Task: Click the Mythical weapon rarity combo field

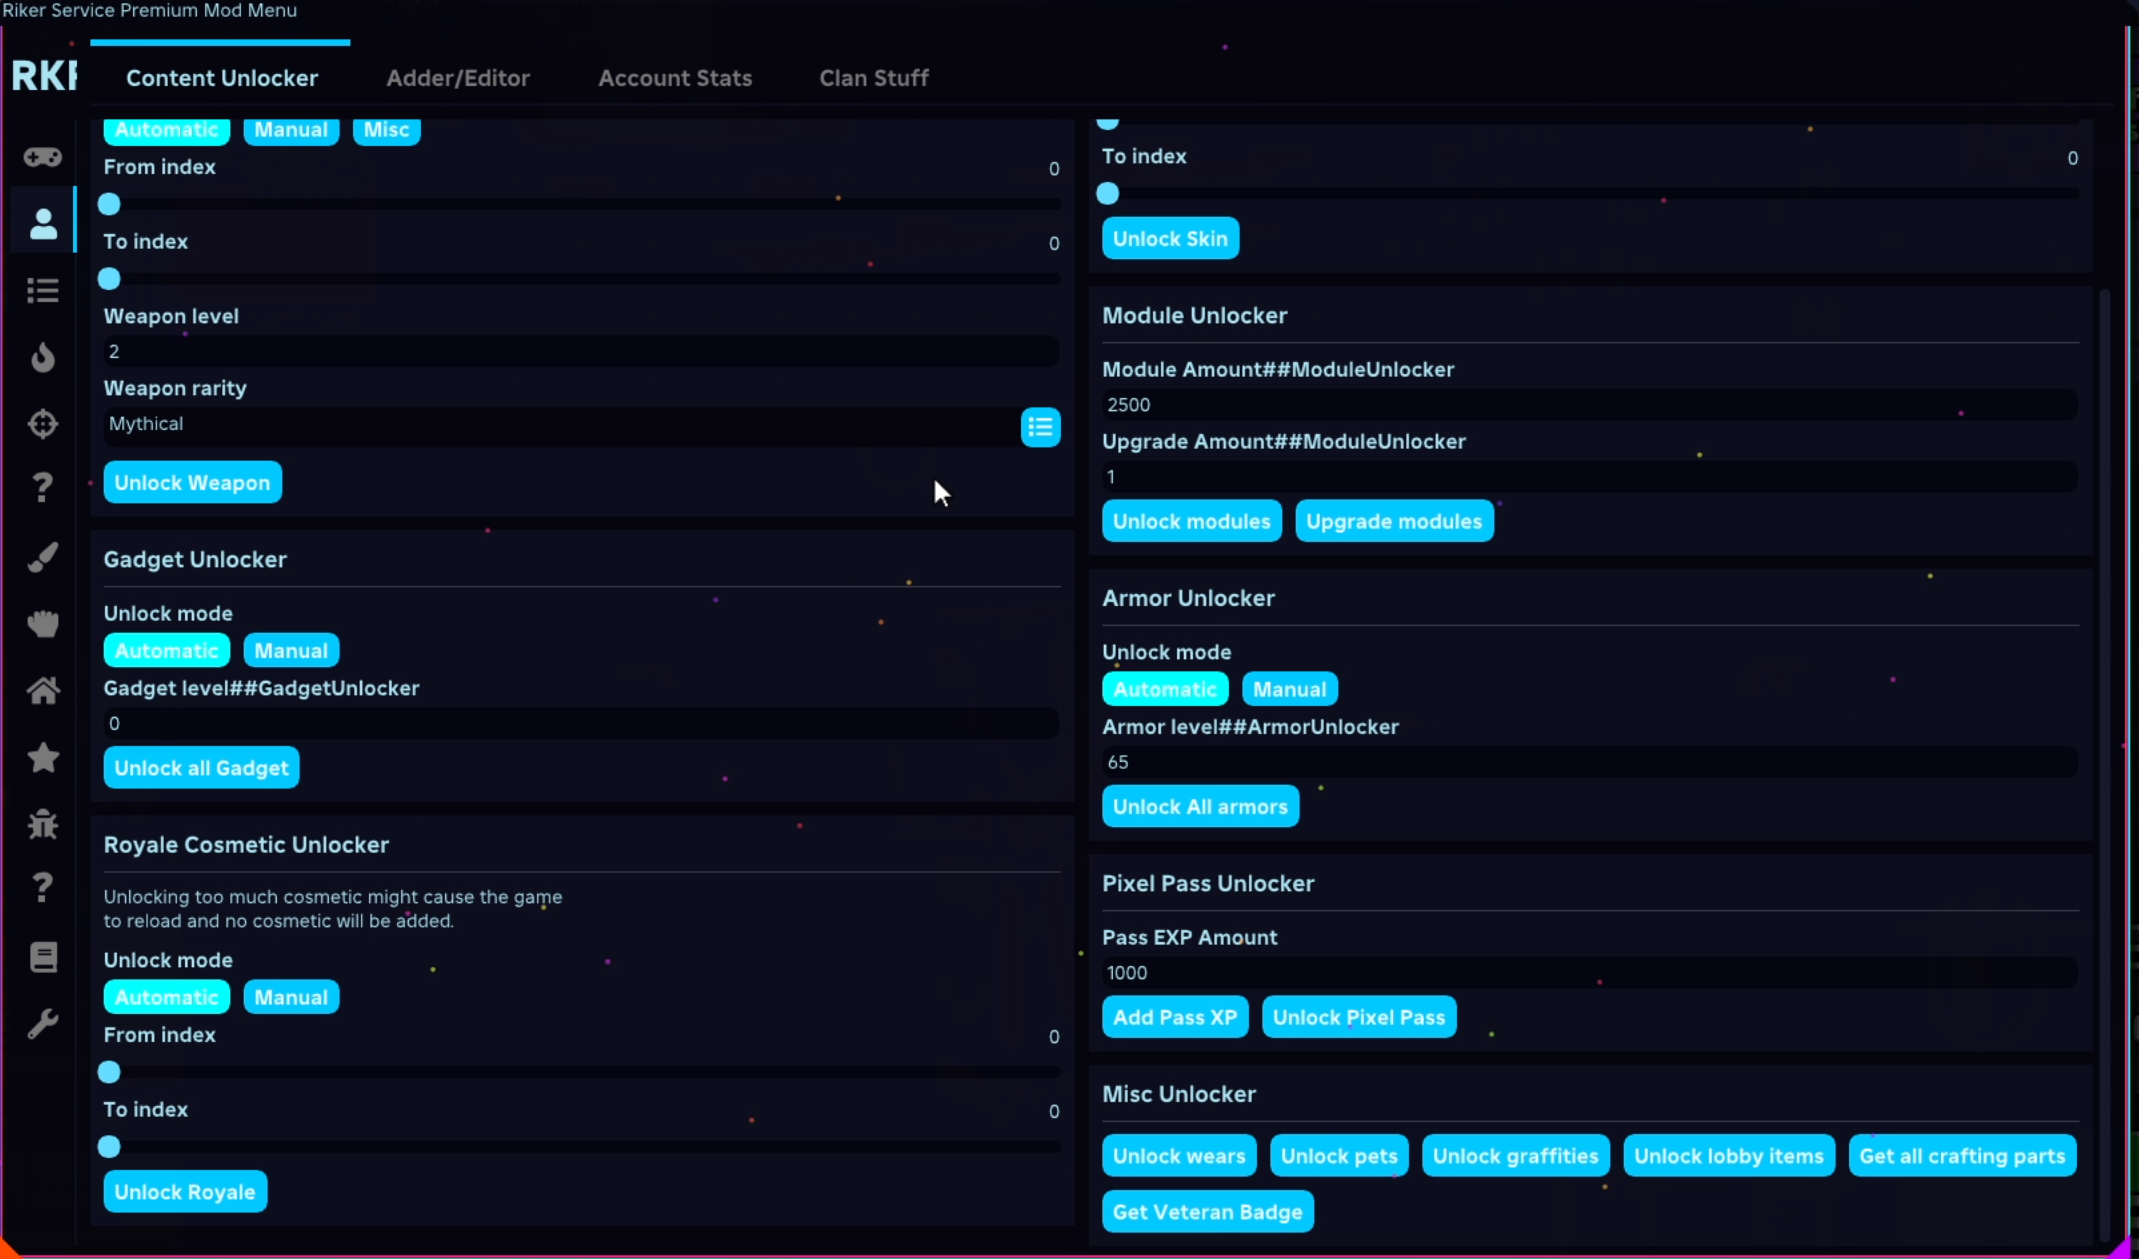Action: tap(560, 424)
